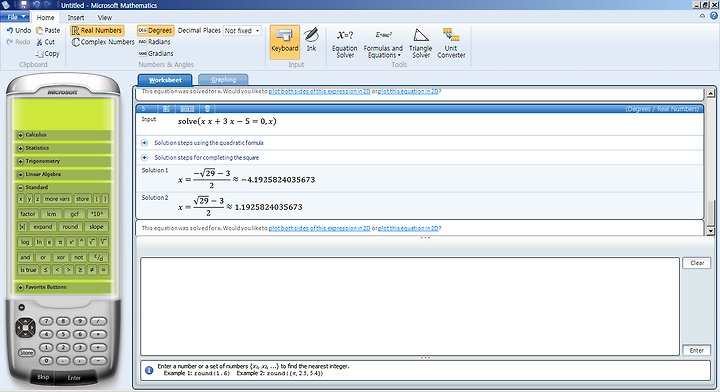The width and height of the screenshot is (720, 392).
Task: Click the not-equal symbol key
Action: click(x=92, y=270)
